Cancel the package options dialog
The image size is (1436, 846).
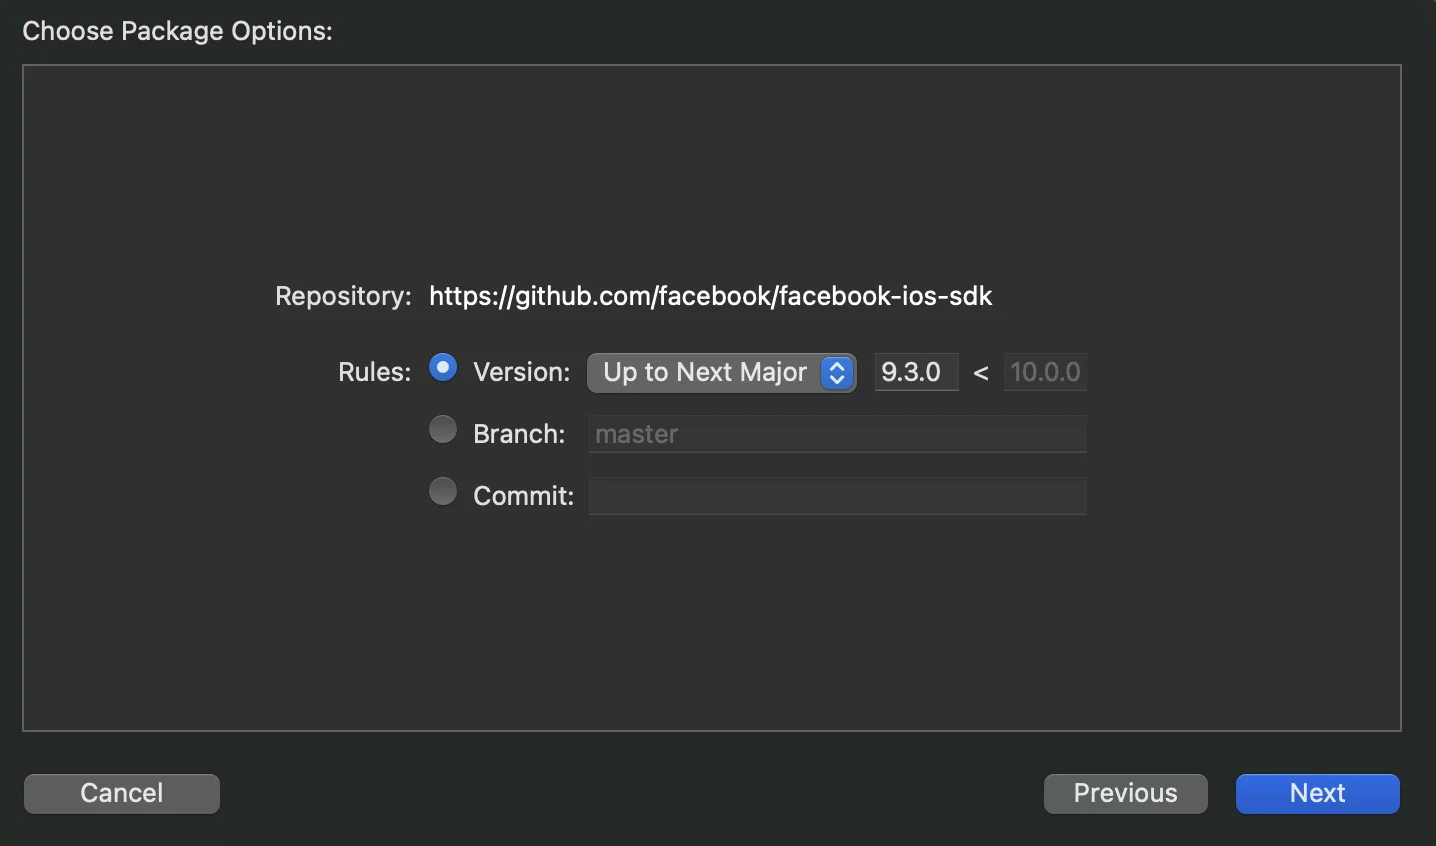(x=122, y=793)
